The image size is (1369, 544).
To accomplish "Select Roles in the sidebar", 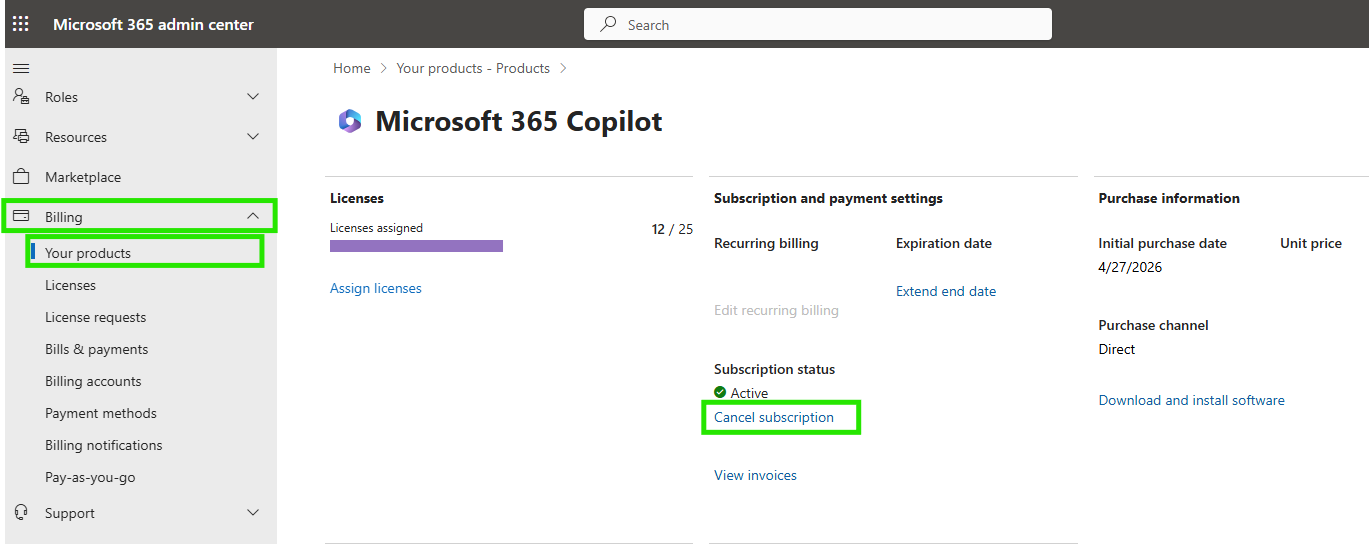I will click(x=61, y=97).
